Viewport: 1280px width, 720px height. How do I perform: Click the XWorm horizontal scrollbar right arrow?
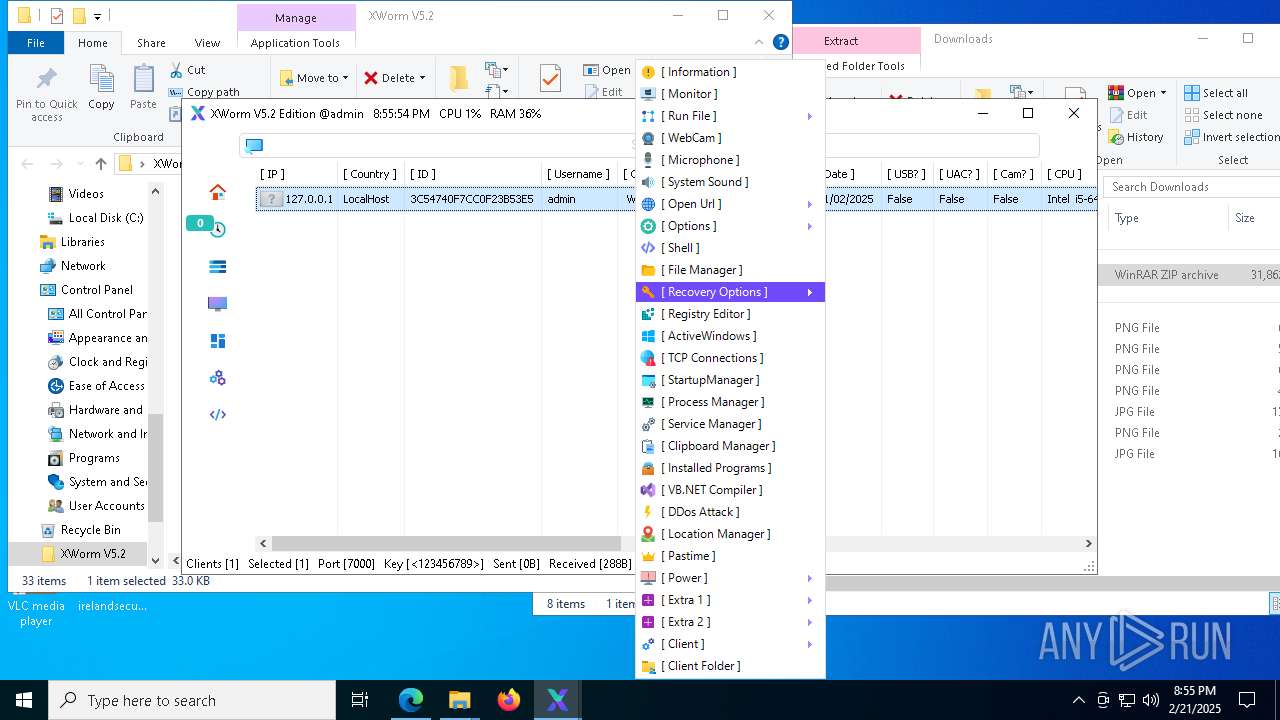point(1089,543)
